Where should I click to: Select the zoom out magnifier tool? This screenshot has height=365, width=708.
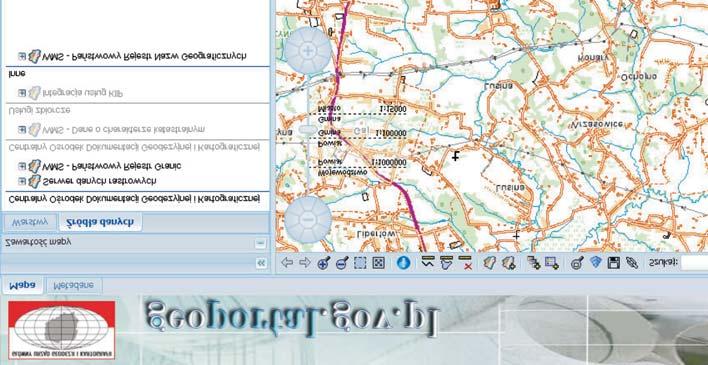(342, 263)
